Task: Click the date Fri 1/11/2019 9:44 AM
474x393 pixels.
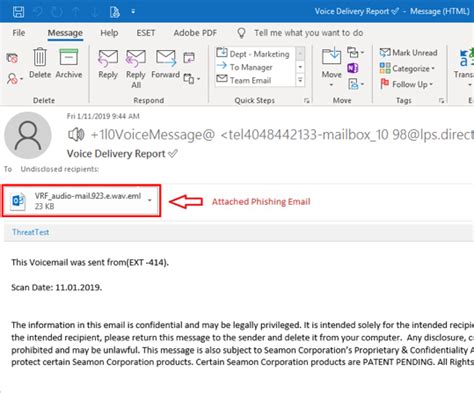Action: [103, 116]
